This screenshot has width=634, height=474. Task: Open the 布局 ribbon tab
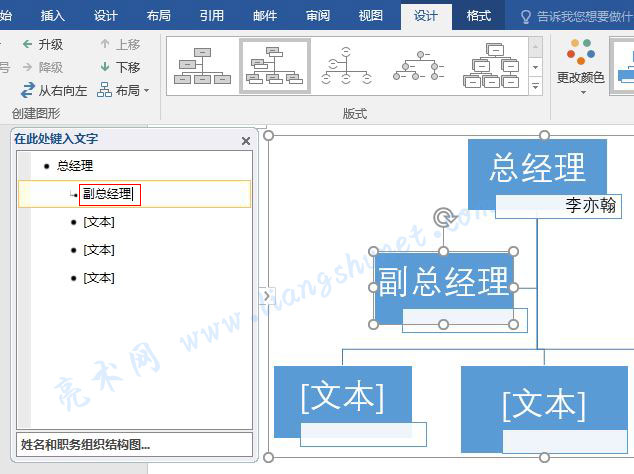pos(158,16)
